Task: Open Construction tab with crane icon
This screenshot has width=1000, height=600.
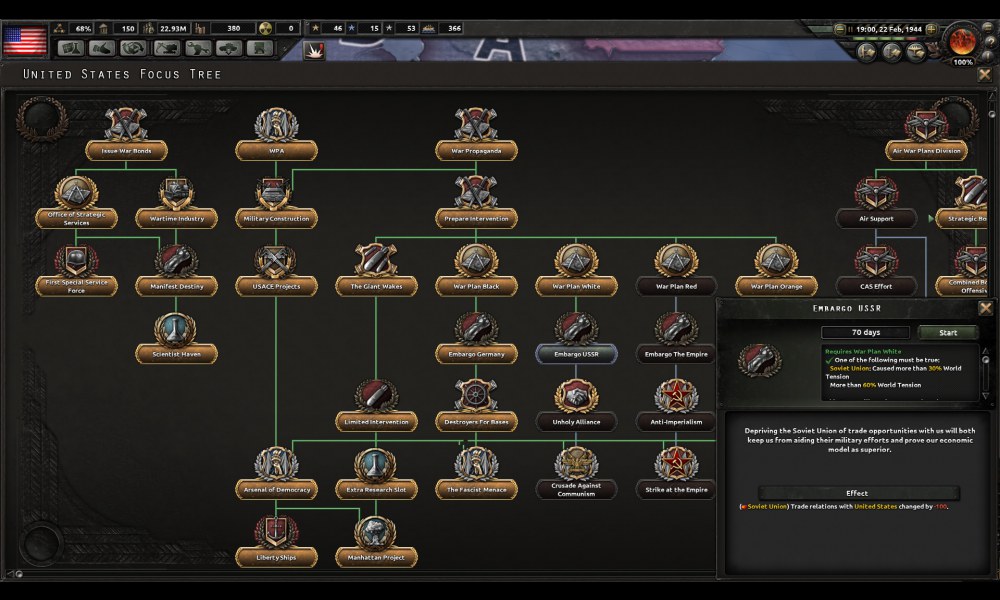Action: [166, 48]
